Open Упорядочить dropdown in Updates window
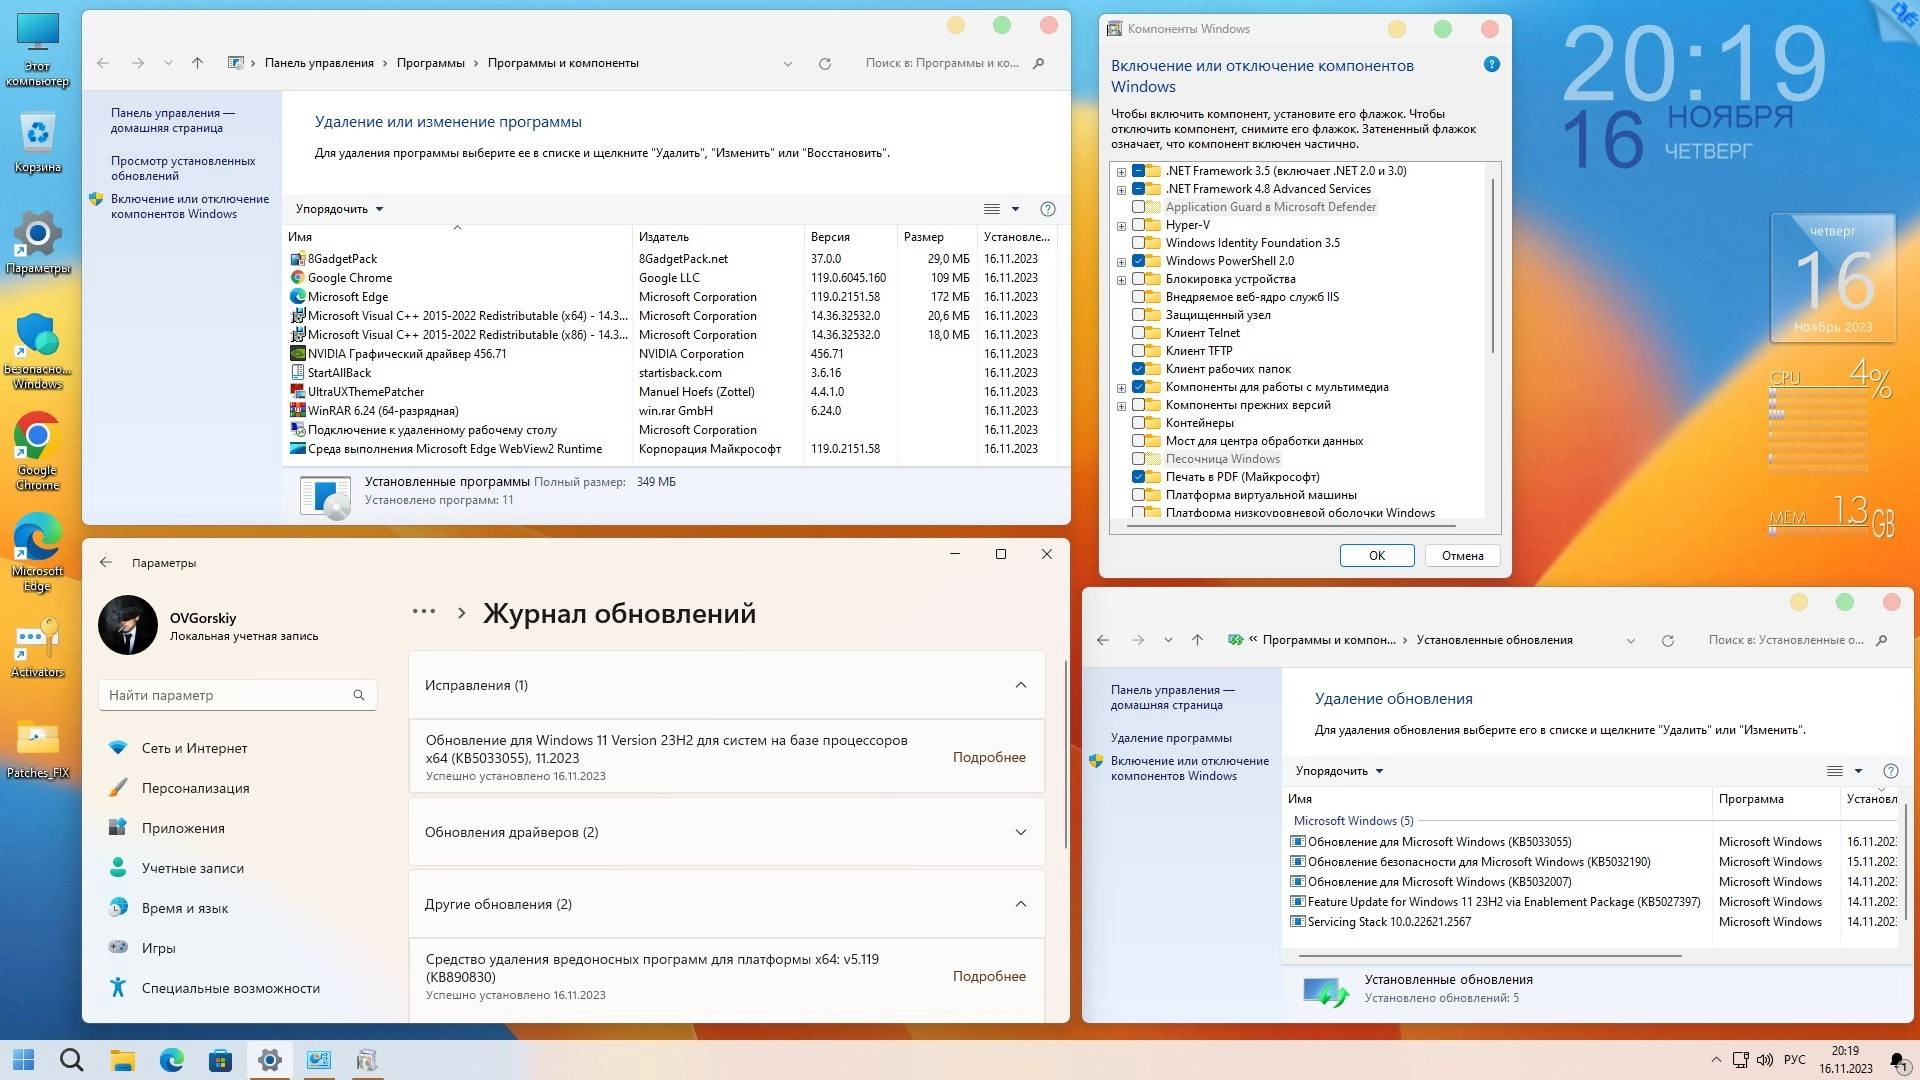Image resolution: width=1920 pixels, height=1080 pixels. click(1339, 771)
